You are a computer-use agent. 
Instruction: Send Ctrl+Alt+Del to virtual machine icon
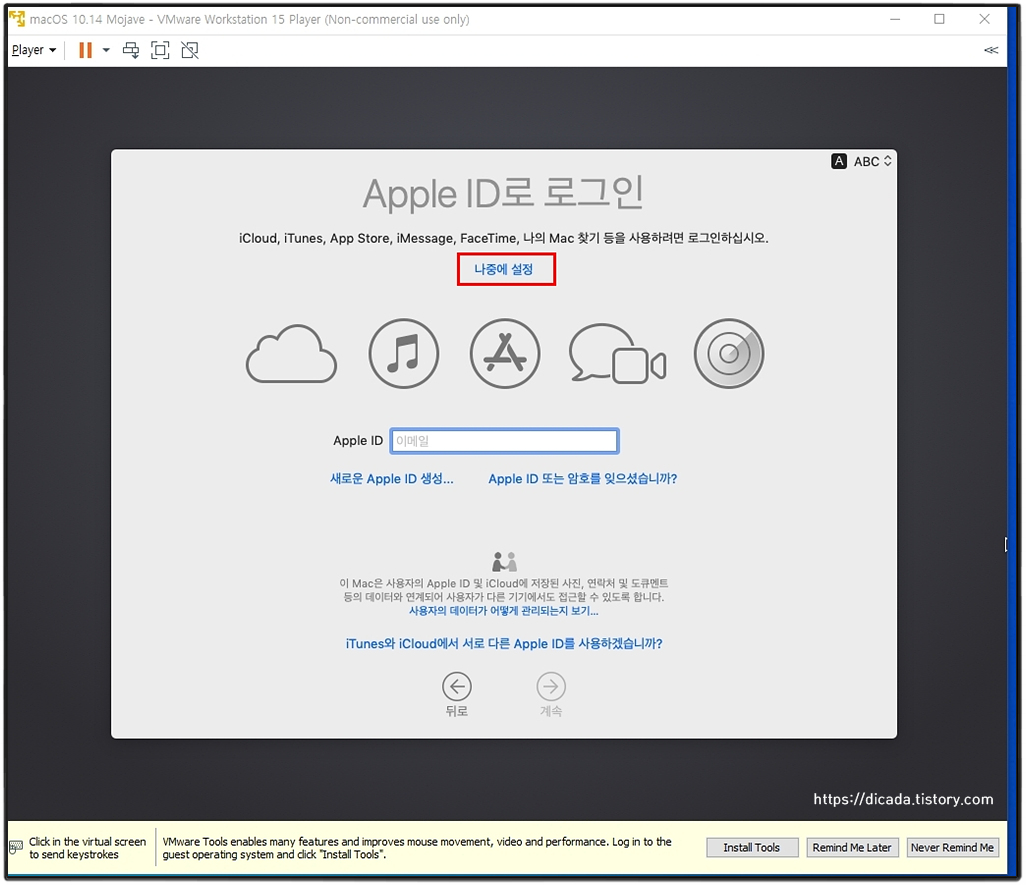click(131, 50)
